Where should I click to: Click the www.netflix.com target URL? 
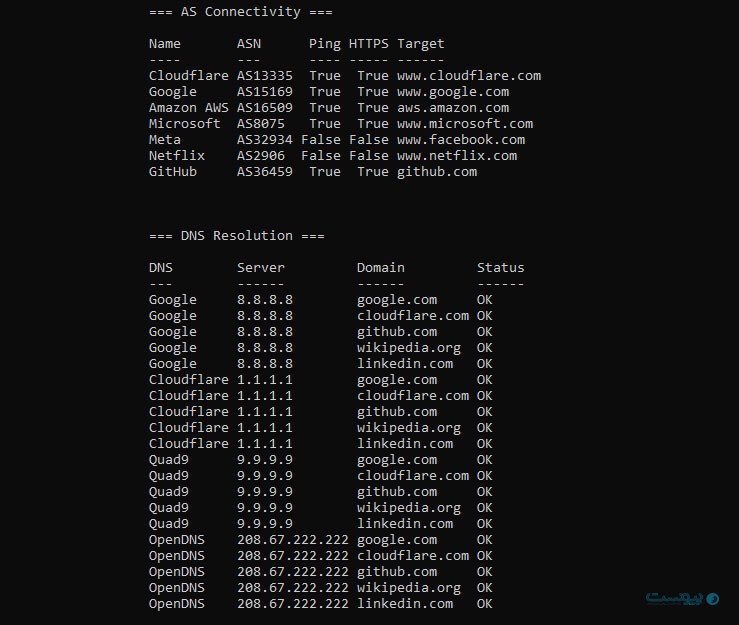tap(457, 156)
